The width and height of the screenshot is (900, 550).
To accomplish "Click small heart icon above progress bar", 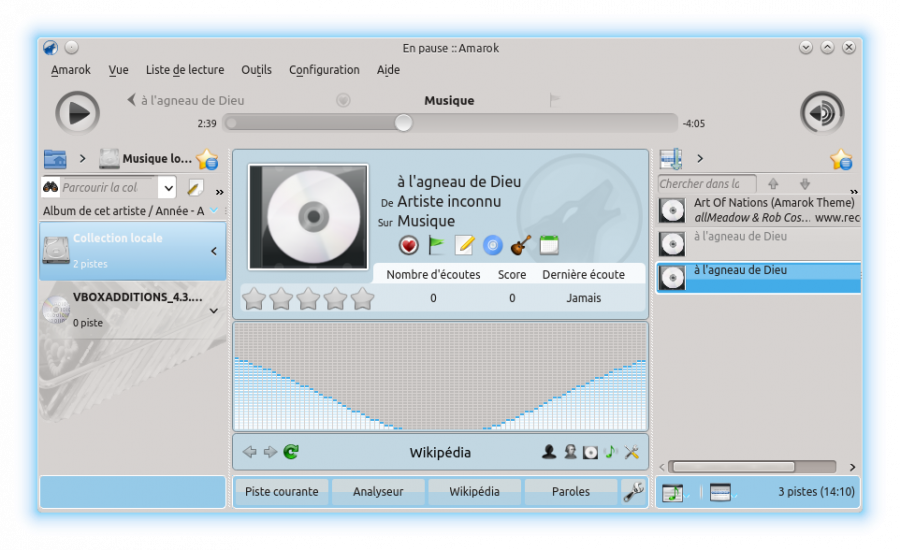I will pyautogui.click(x=343, y=100).
